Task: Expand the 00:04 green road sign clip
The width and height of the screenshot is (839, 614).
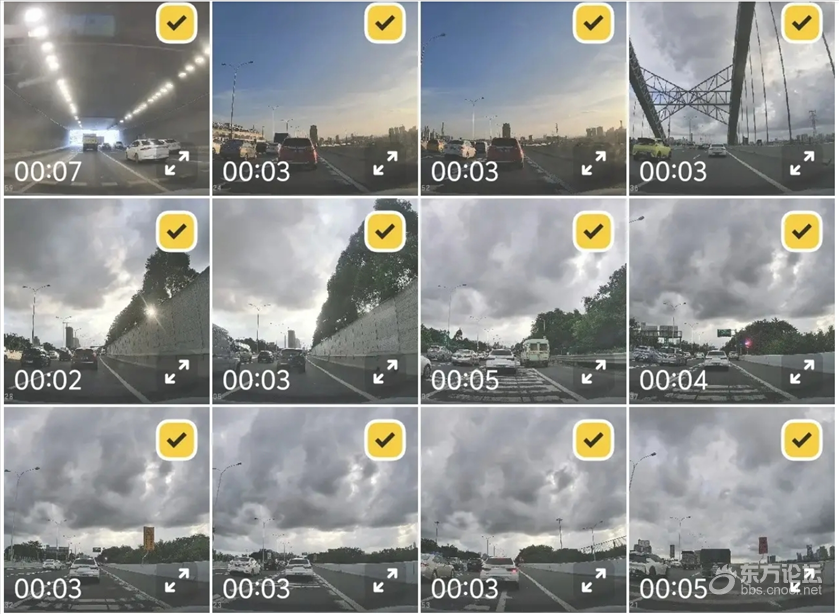Action: coord(802,372)
